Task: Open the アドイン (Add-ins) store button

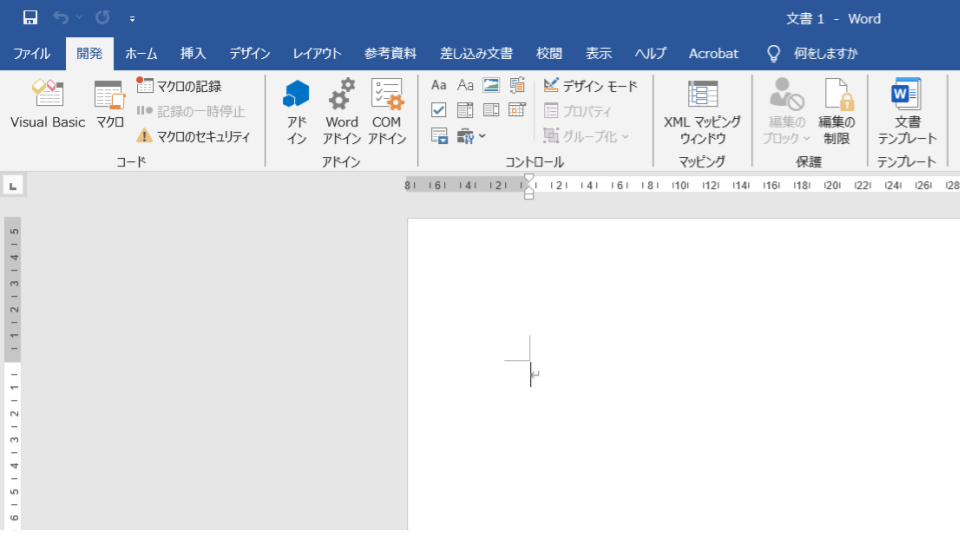Action: [x=296, y=111]
